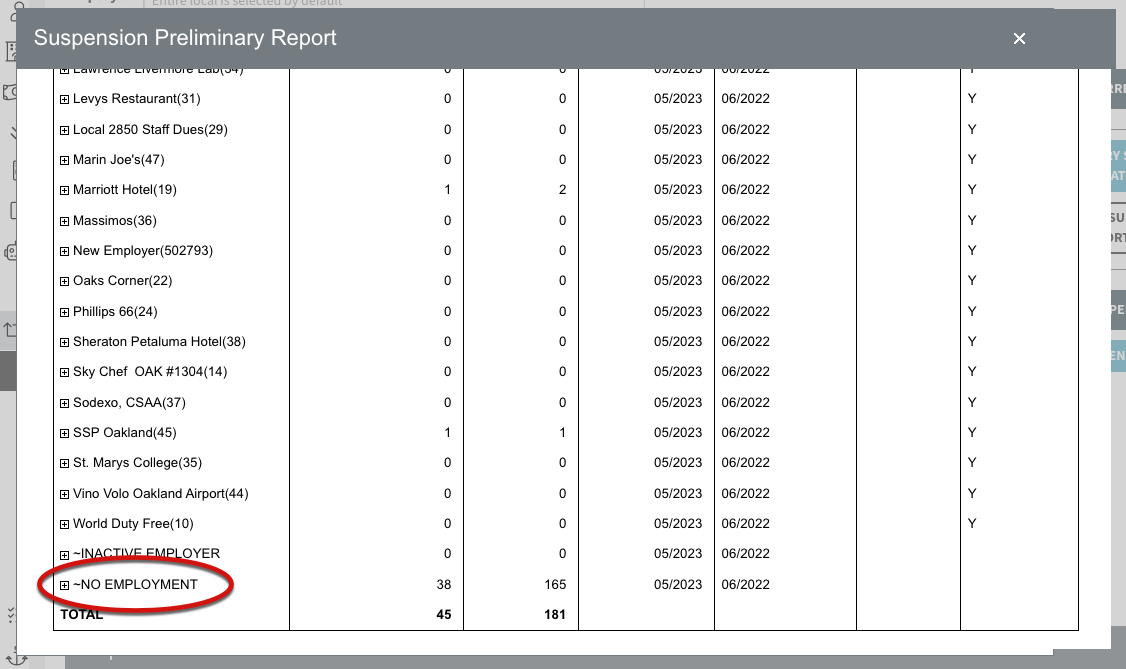Screen dimensions: 1126x669
Task: Expand the ~NO EMPLOYMENT row
Action: click(x=65, y=586)
